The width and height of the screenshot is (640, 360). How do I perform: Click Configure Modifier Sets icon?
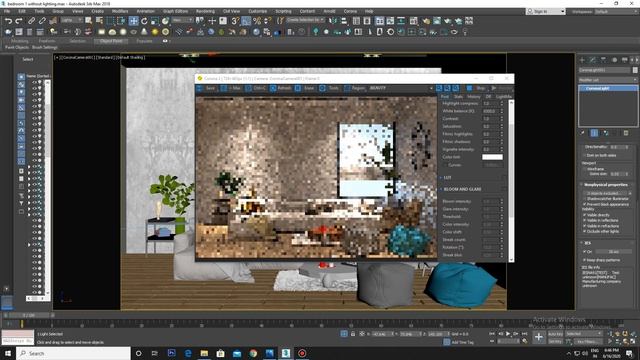click(x=626, y=133)
